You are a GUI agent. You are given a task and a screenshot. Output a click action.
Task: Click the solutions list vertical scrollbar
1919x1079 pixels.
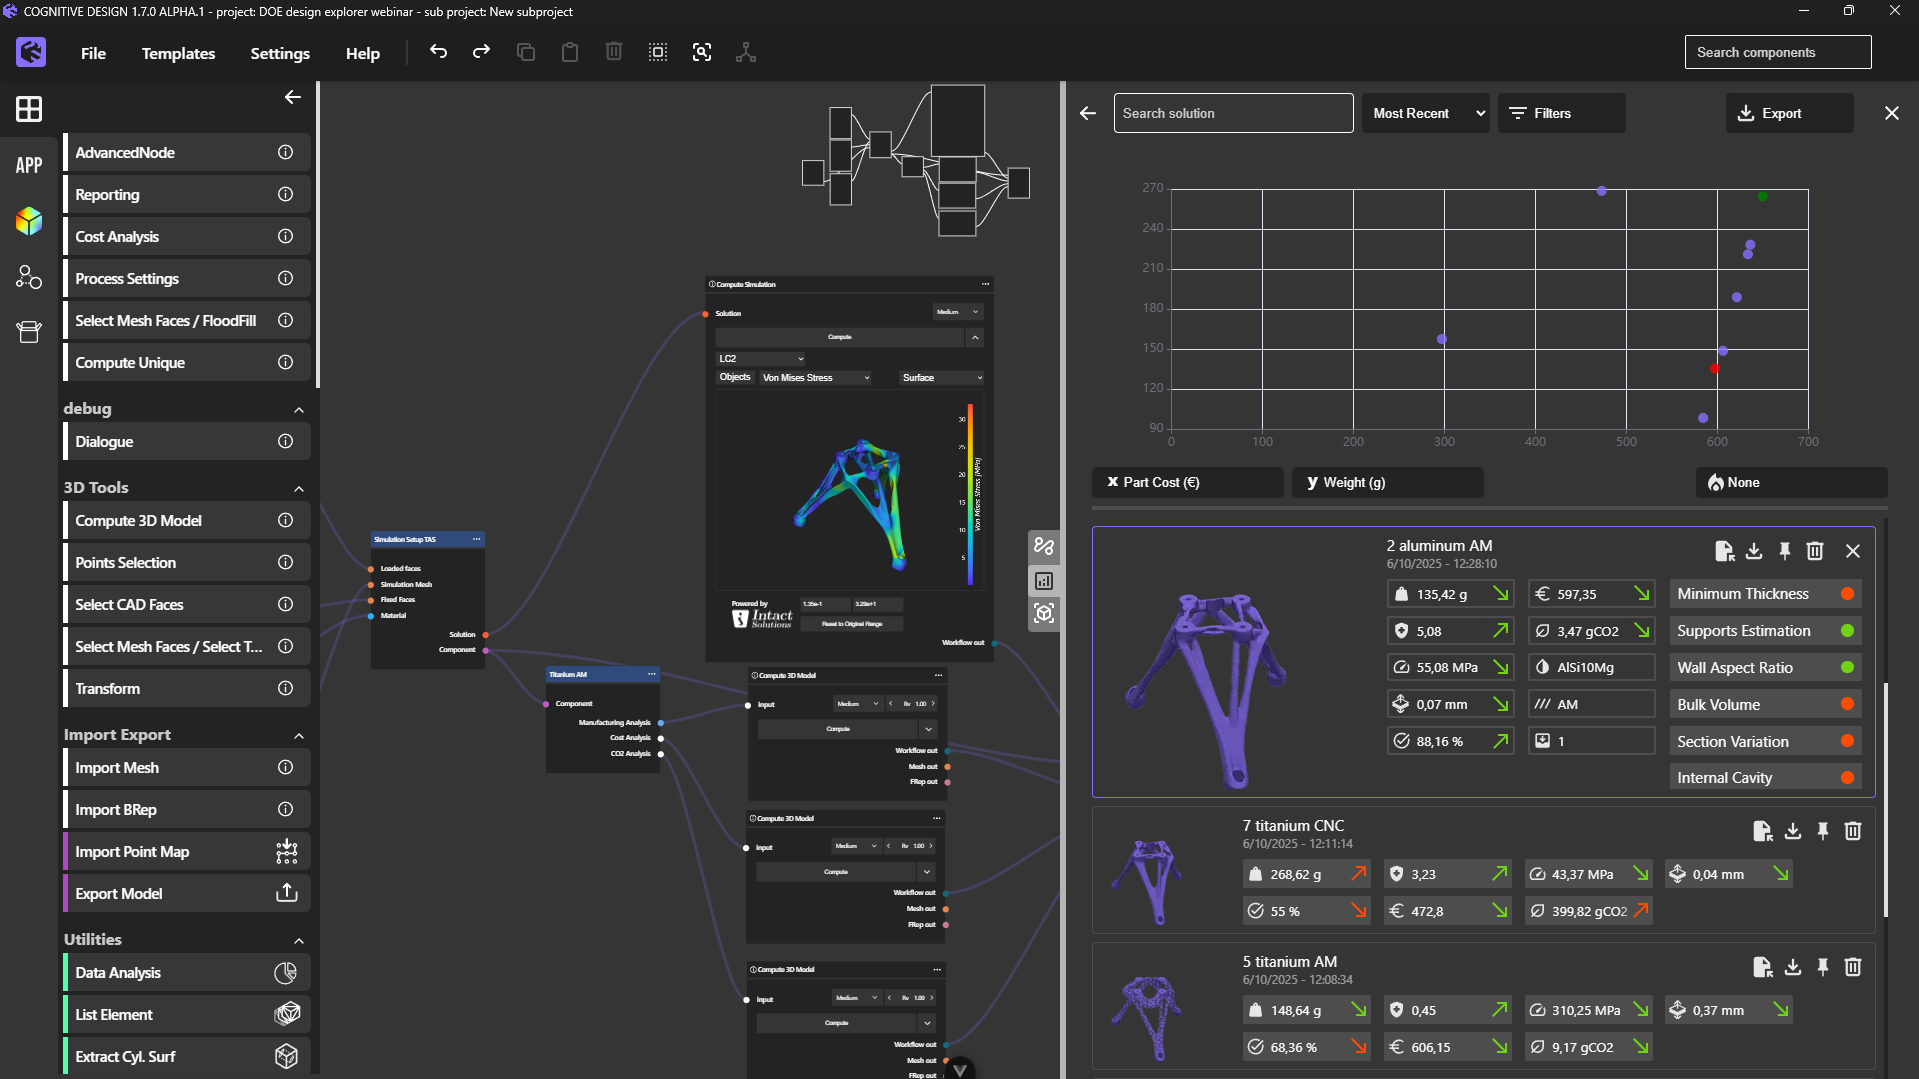[x=1886, y=800]
